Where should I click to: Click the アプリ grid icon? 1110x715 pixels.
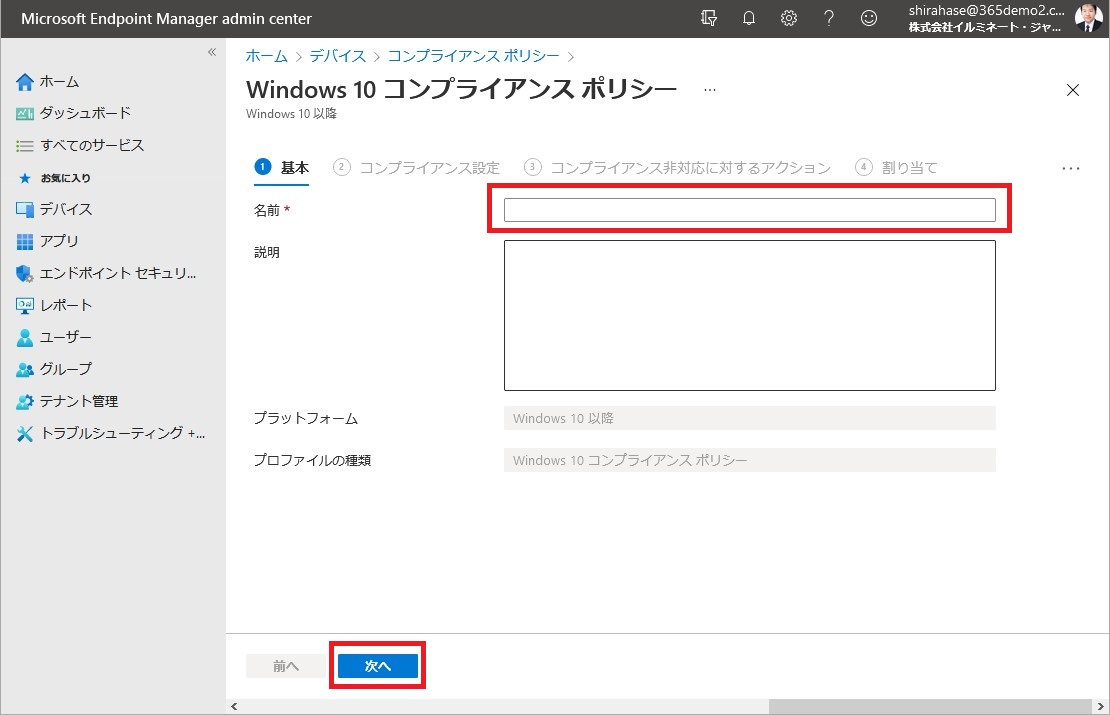(25, 242)
